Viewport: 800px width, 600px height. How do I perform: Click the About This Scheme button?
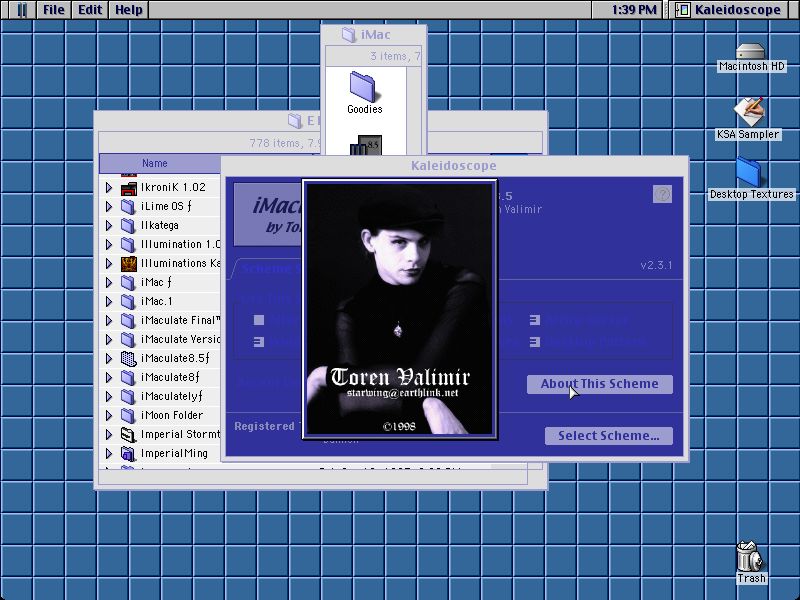click(599, 384)
